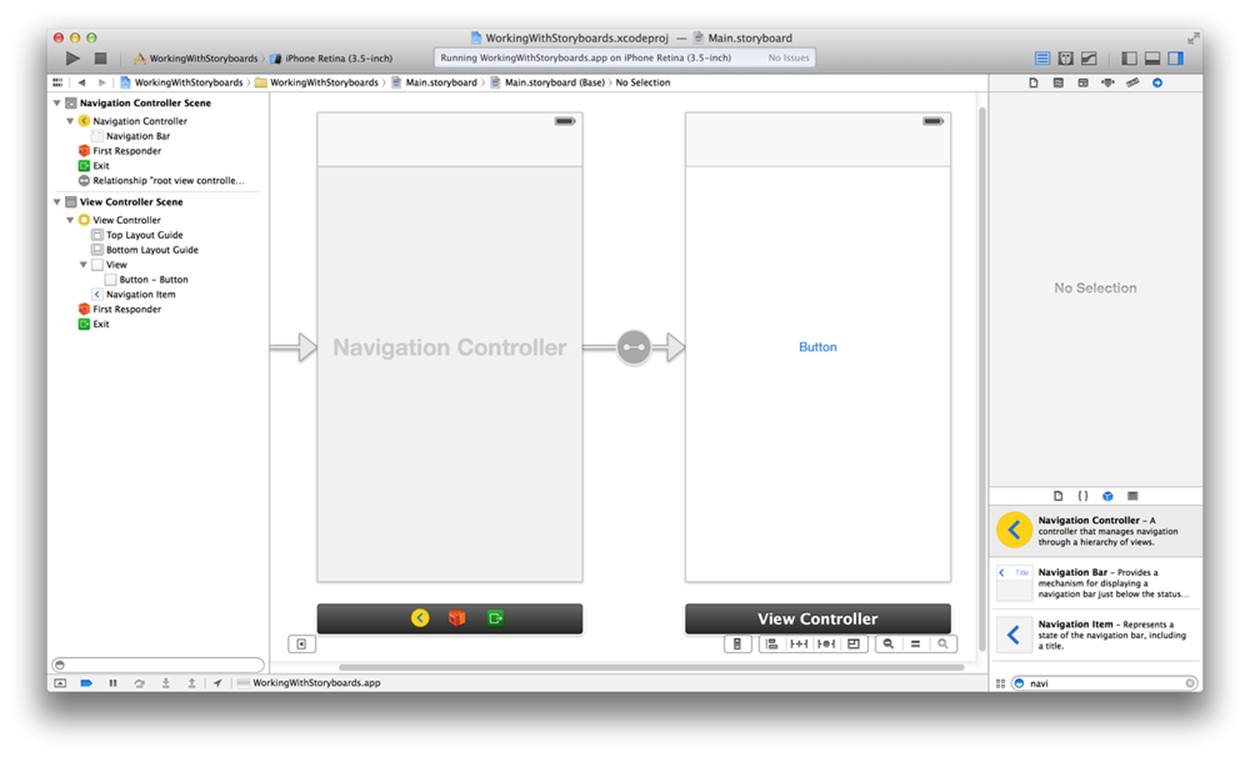Image resolution: width=1250 pixels, height=757 pixels.
Task: Select Navigation Item in the Object library
Action: coord(1096,635)
